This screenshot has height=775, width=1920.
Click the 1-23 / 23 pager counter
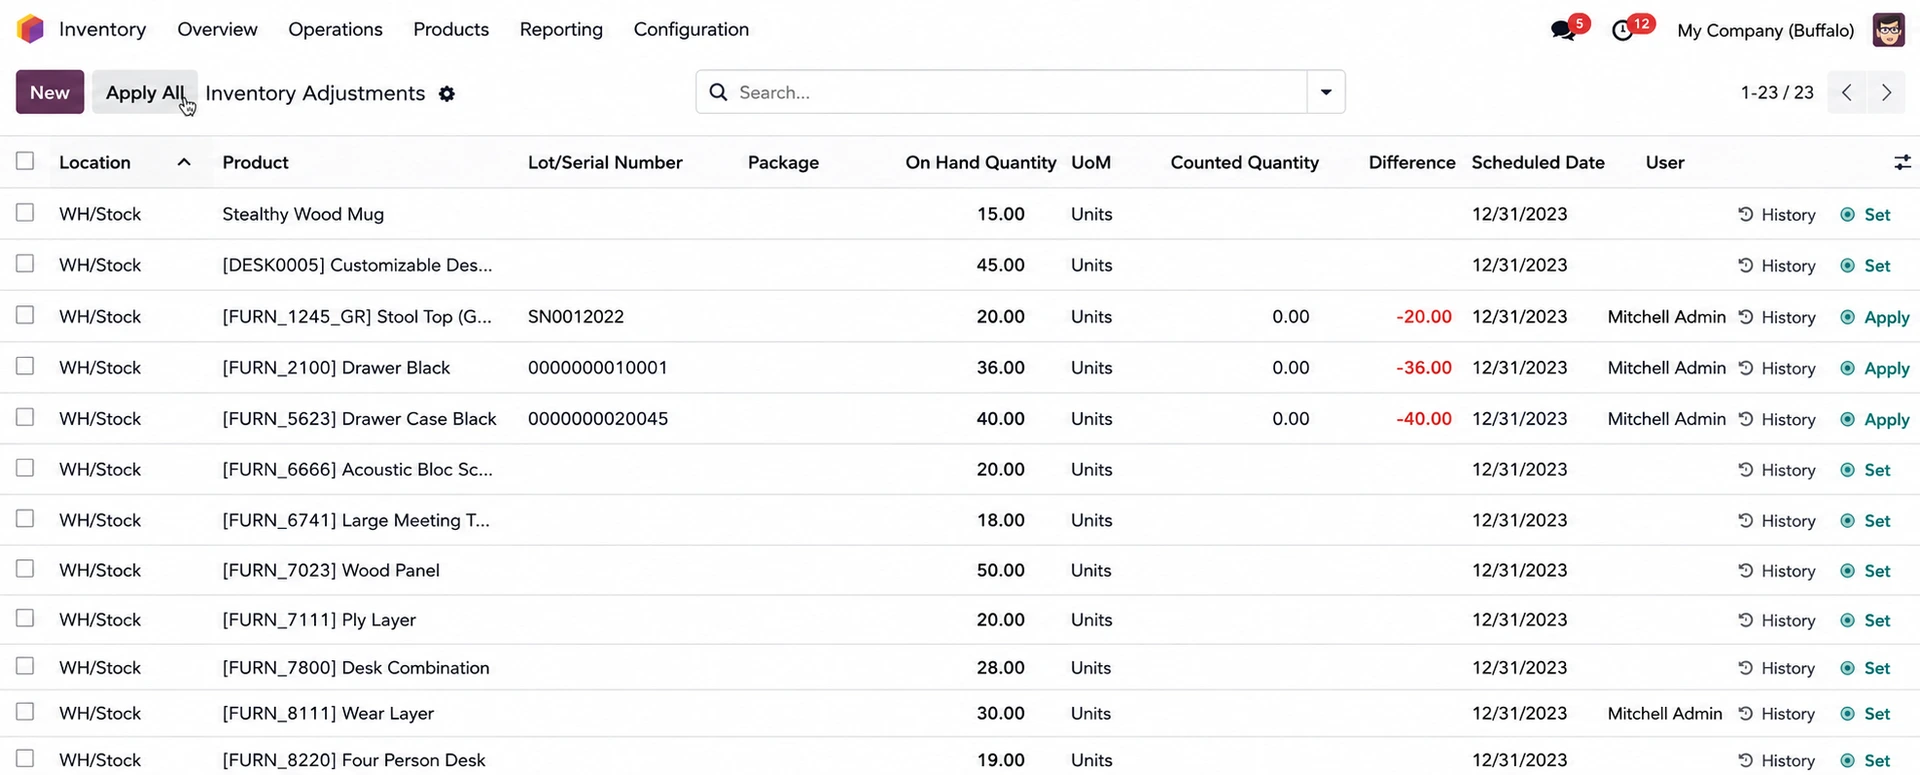pos(1777,92)
